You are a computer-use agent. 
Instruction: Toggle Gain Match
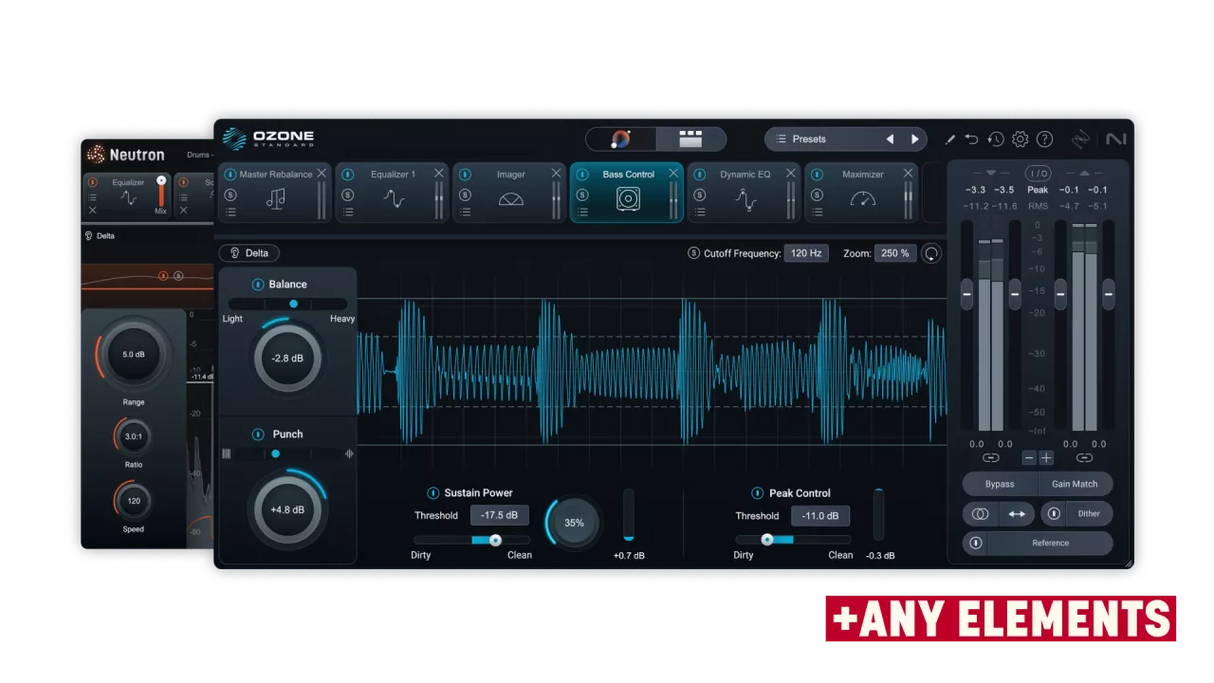(x=1075, y=483)
